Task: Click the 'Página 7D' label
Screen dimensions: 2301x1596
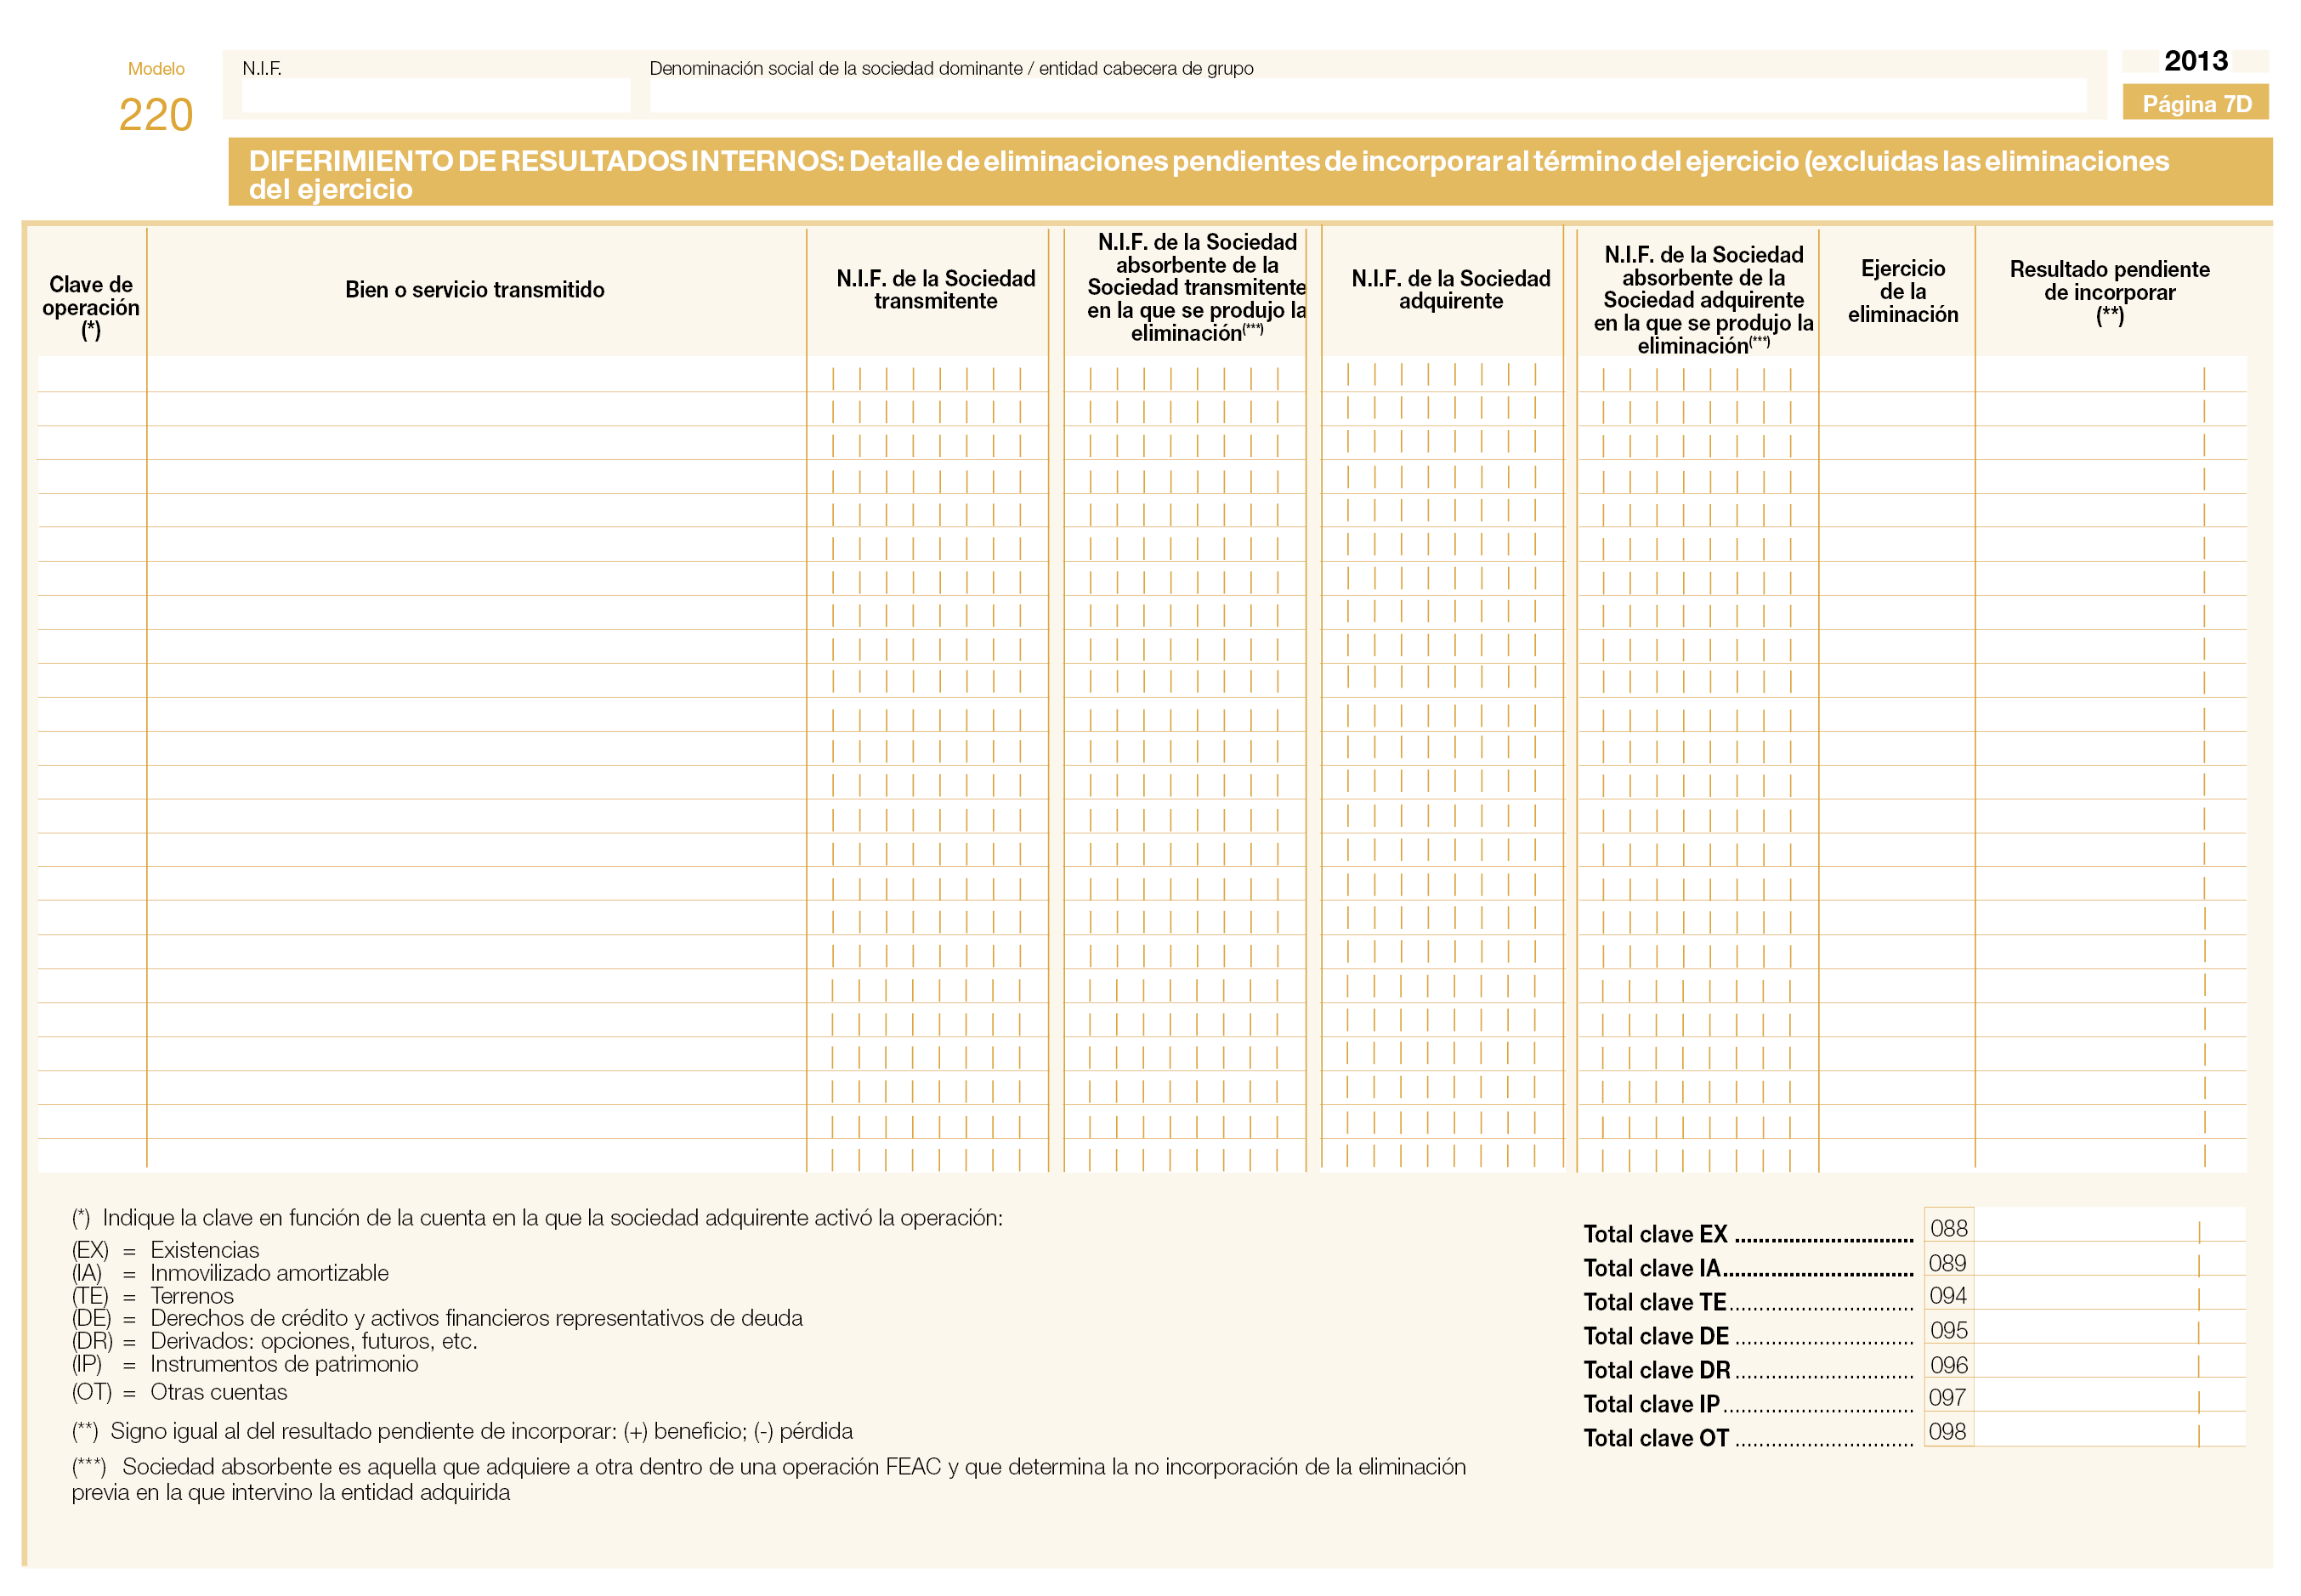Action: (x=2195, y=103)
